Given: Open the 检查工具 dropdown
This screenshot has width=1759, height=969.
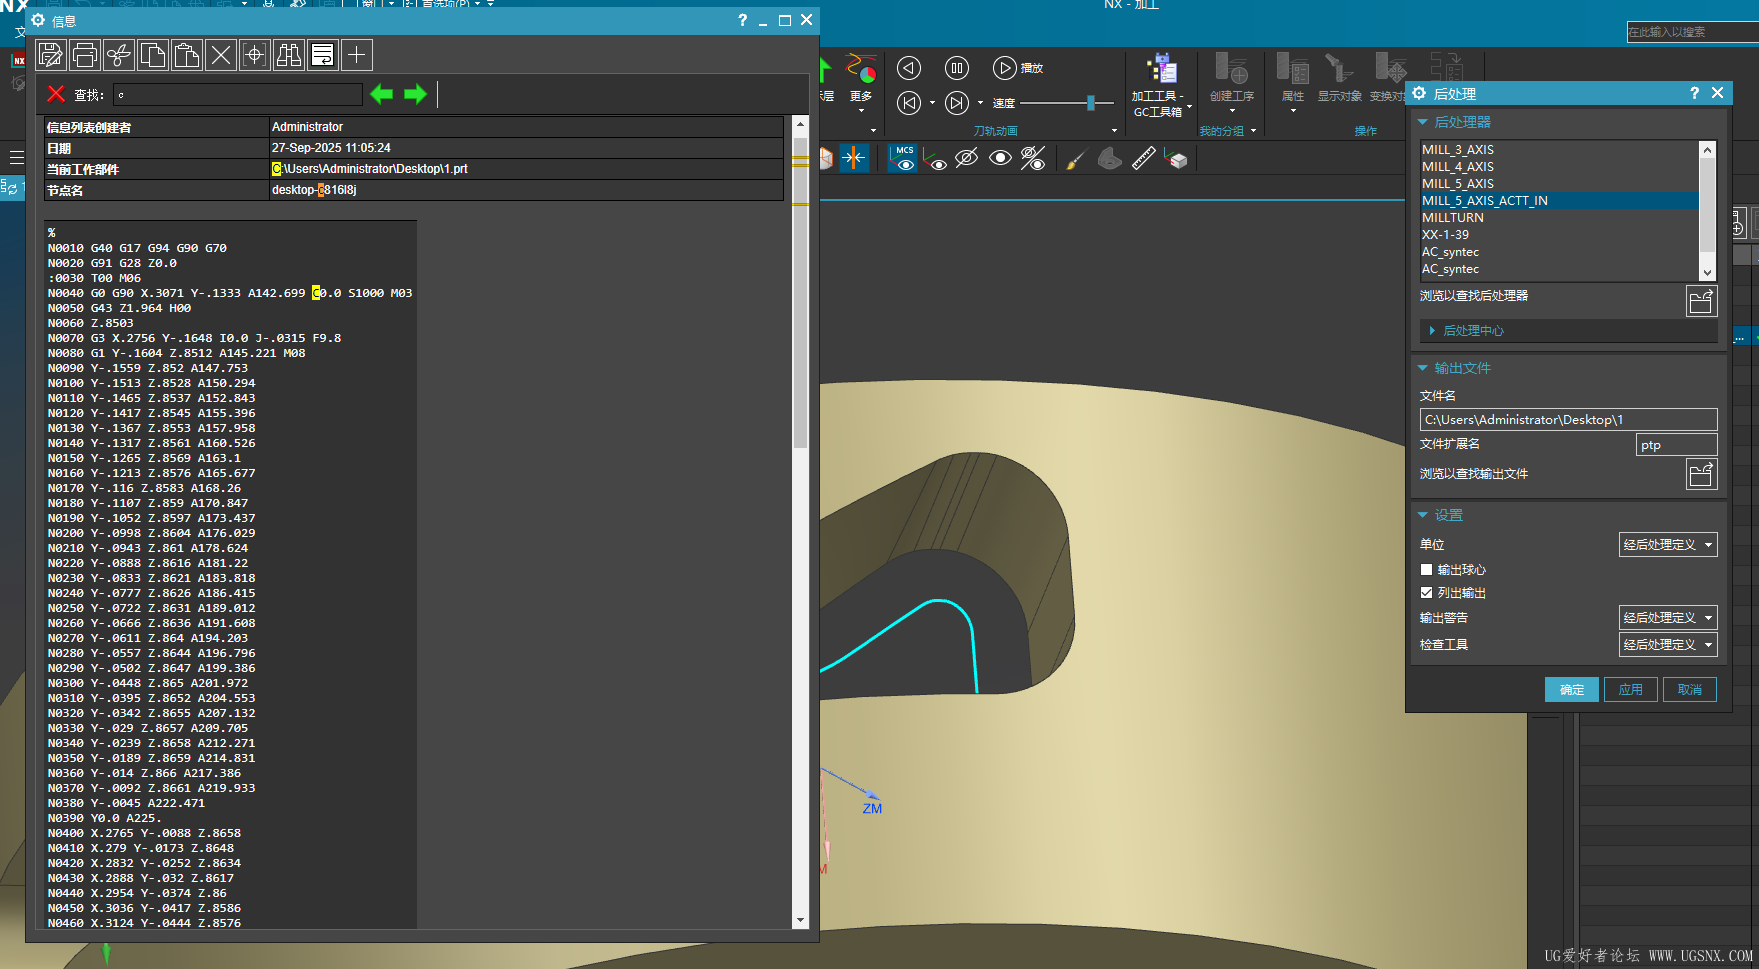Looking at the screenshot, I should [x=1667, y=645].
